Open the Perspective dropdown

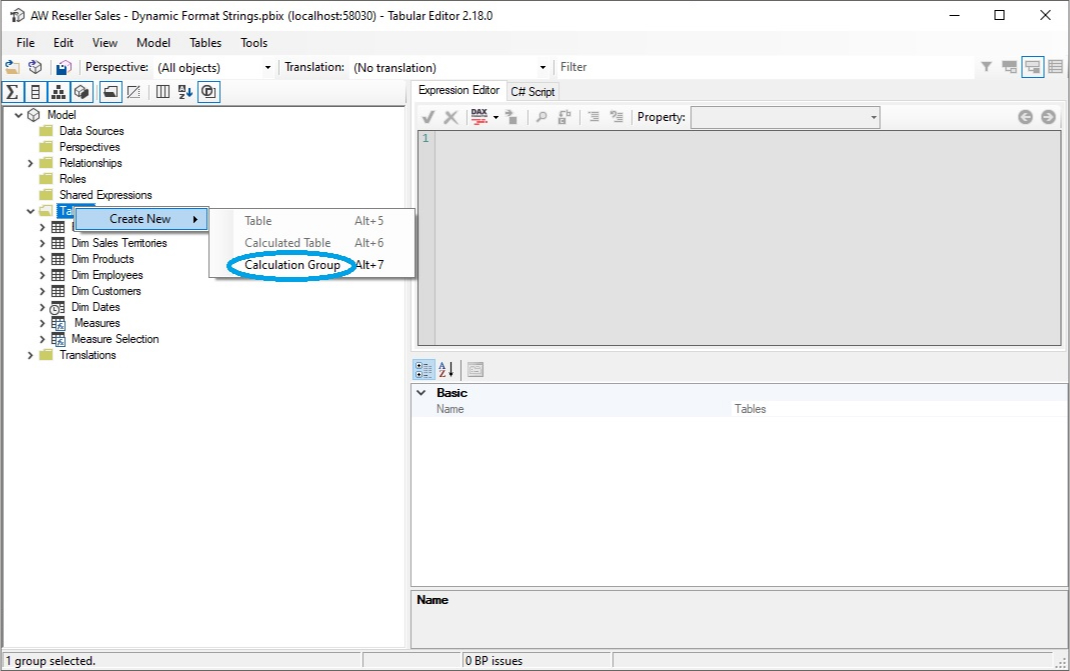point(266,67)
